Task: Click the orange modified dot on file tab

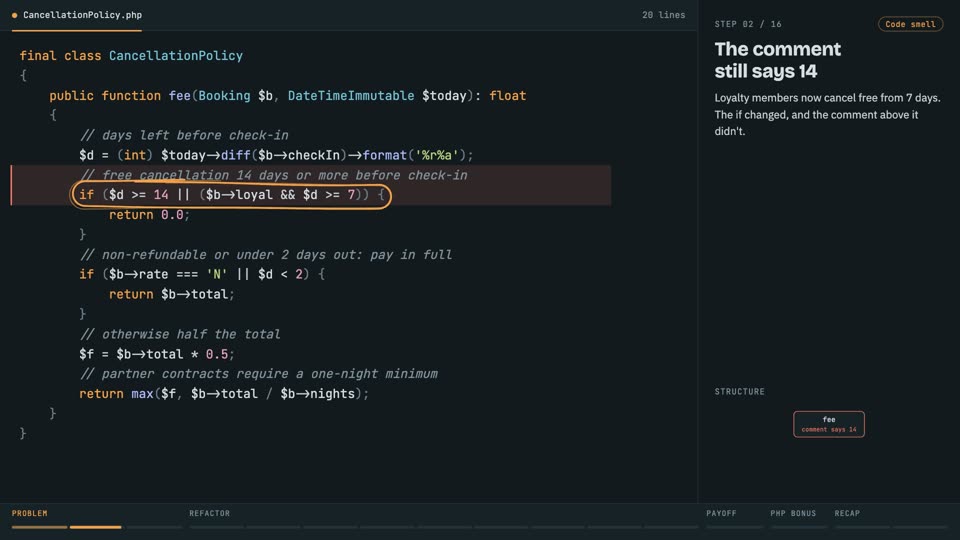Action: pos(14,15)
